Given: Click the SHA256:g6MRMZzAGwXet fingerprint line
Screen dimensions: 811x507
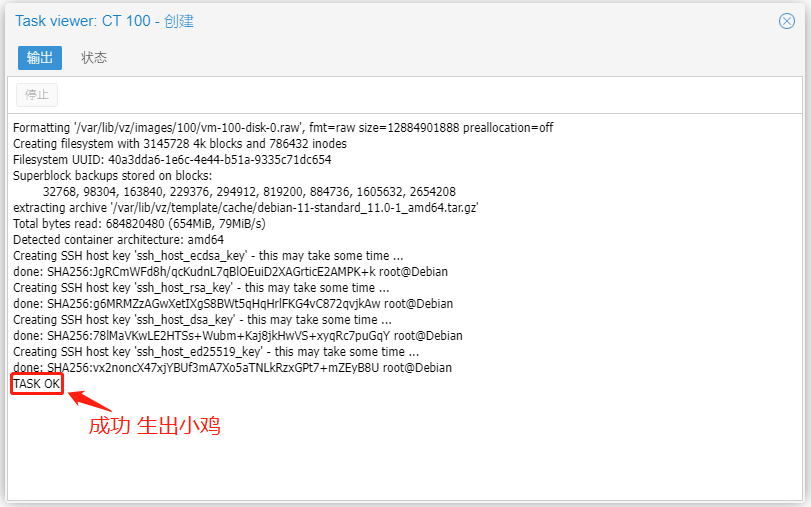Looking at the screenshot, I should pyautogui.click(x=233, y=304).
